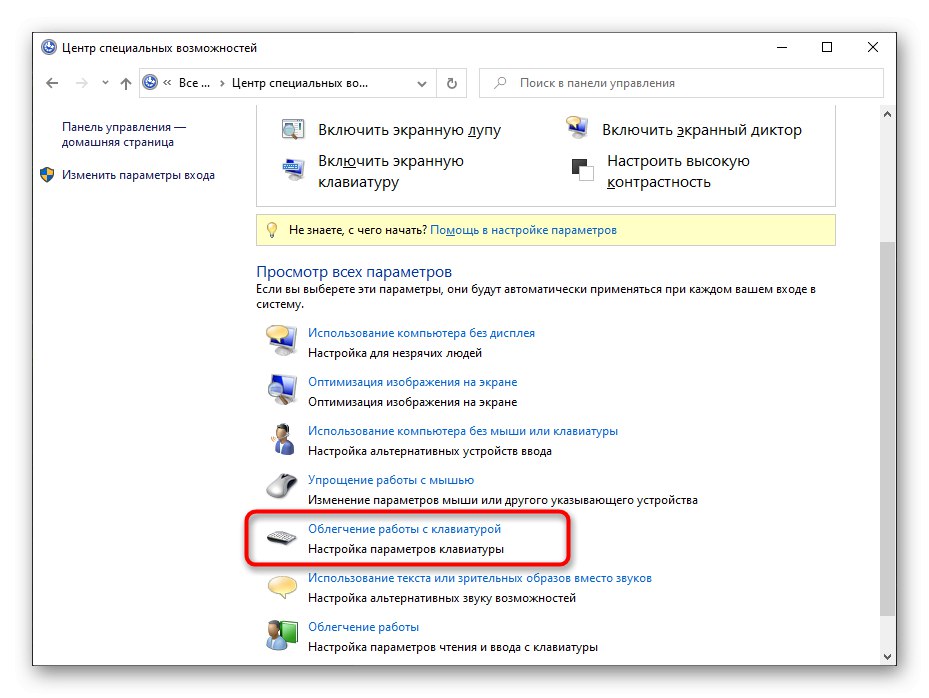Go up one level with the Up arrow
Image resolution: width=929 pixels, height=698 pixels.
click(126, 84)
